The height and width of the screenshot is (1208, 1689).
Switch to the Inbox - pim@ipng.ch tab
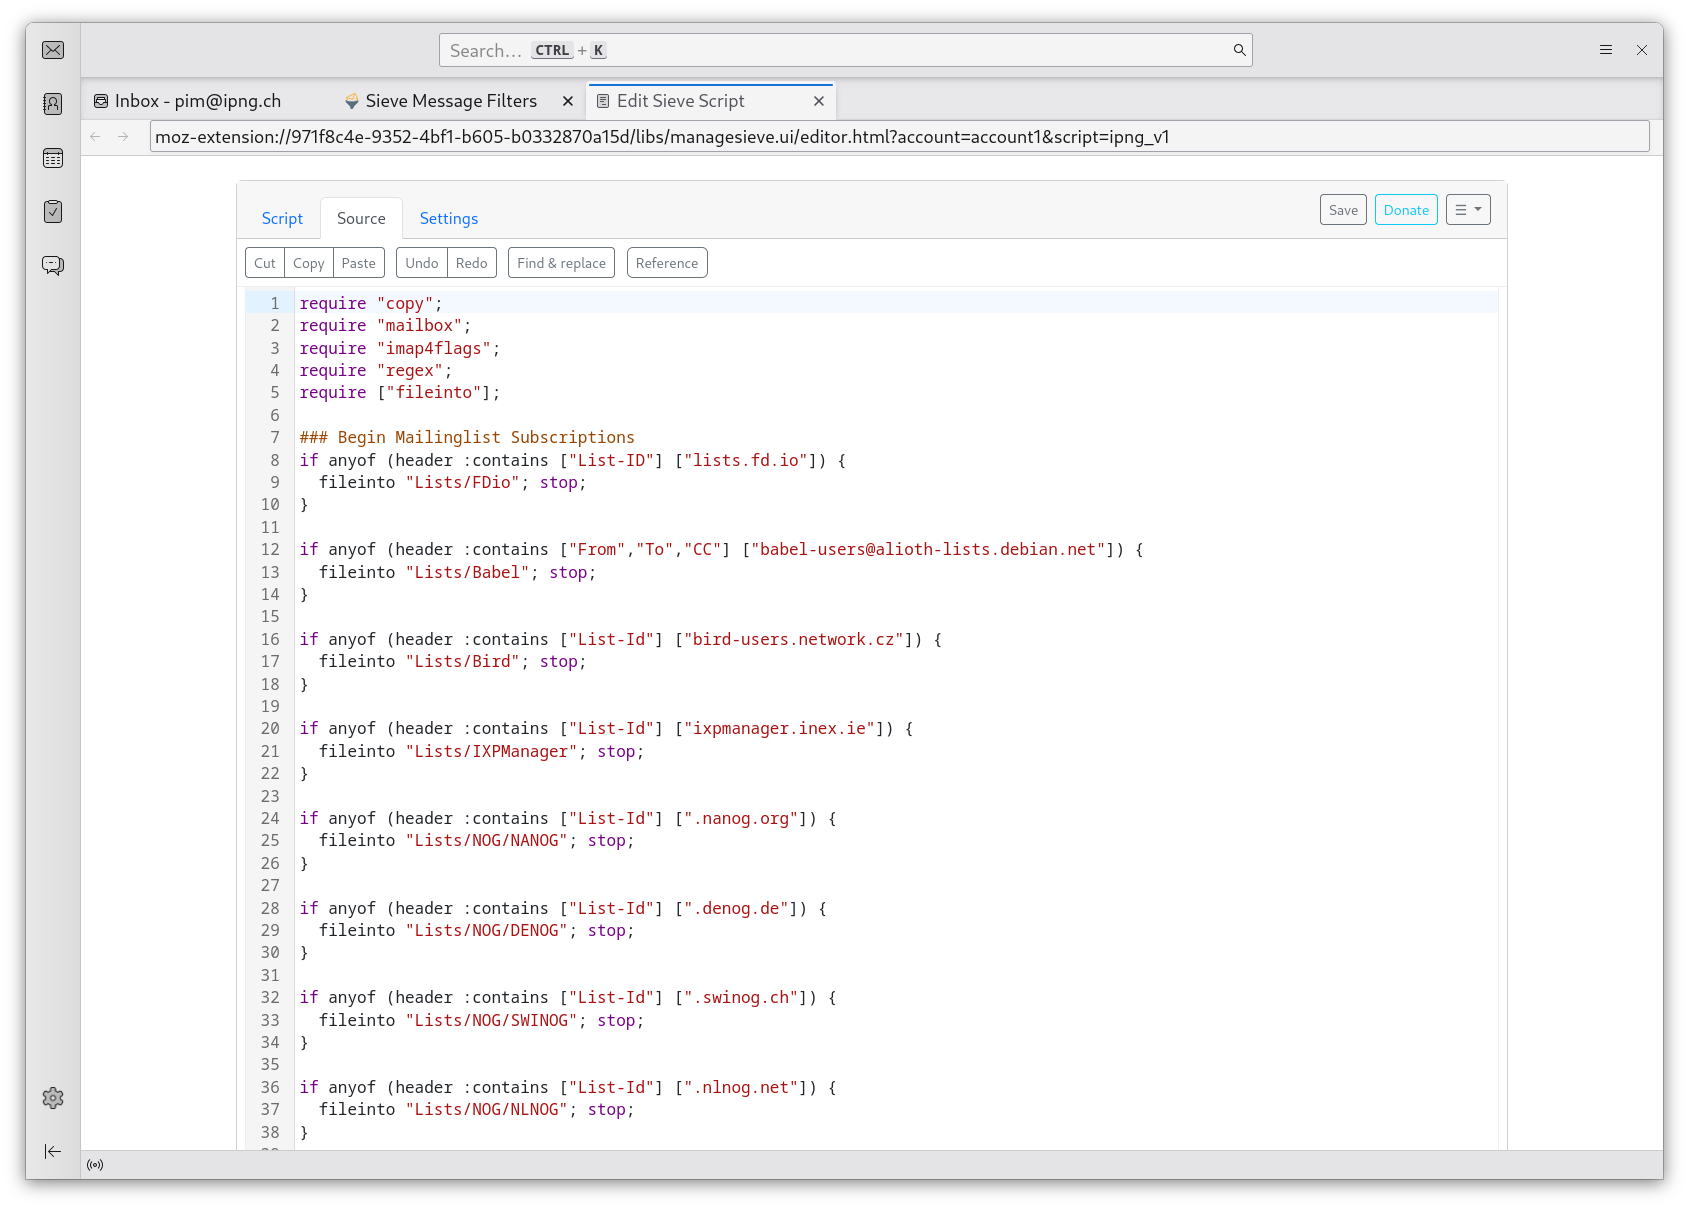(197, 101)
